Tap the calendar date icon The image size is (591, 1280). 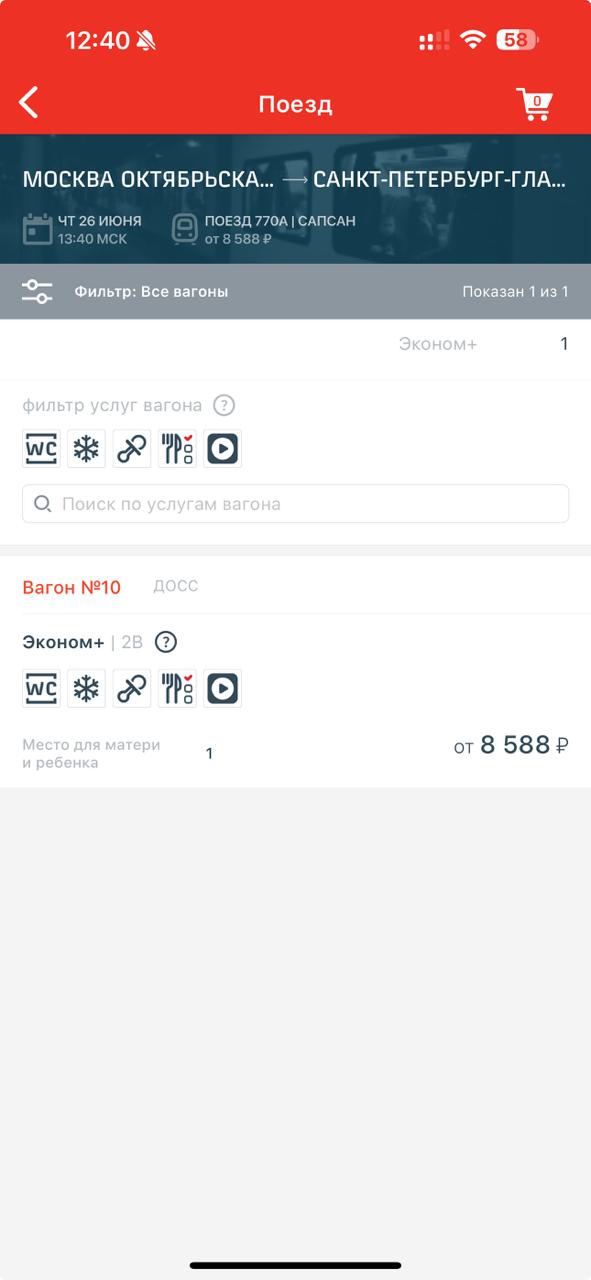(38, 228)
